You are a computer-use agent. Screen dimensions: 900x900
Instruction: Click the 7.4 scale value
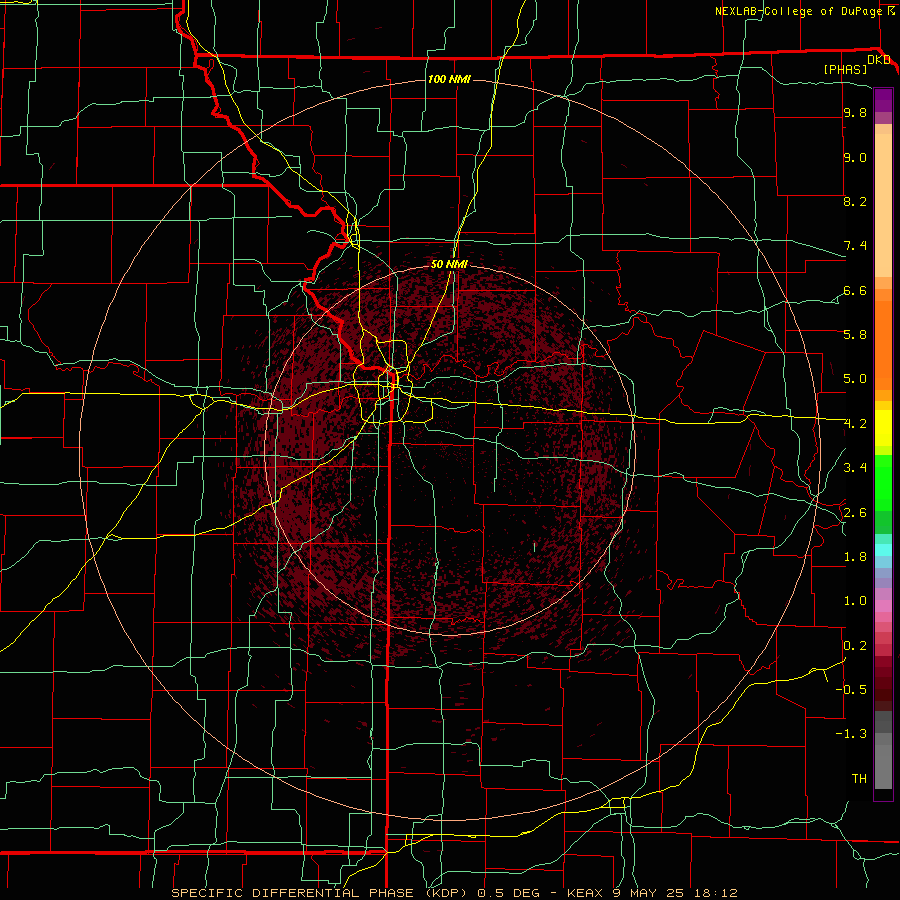[x=855, y=246]
